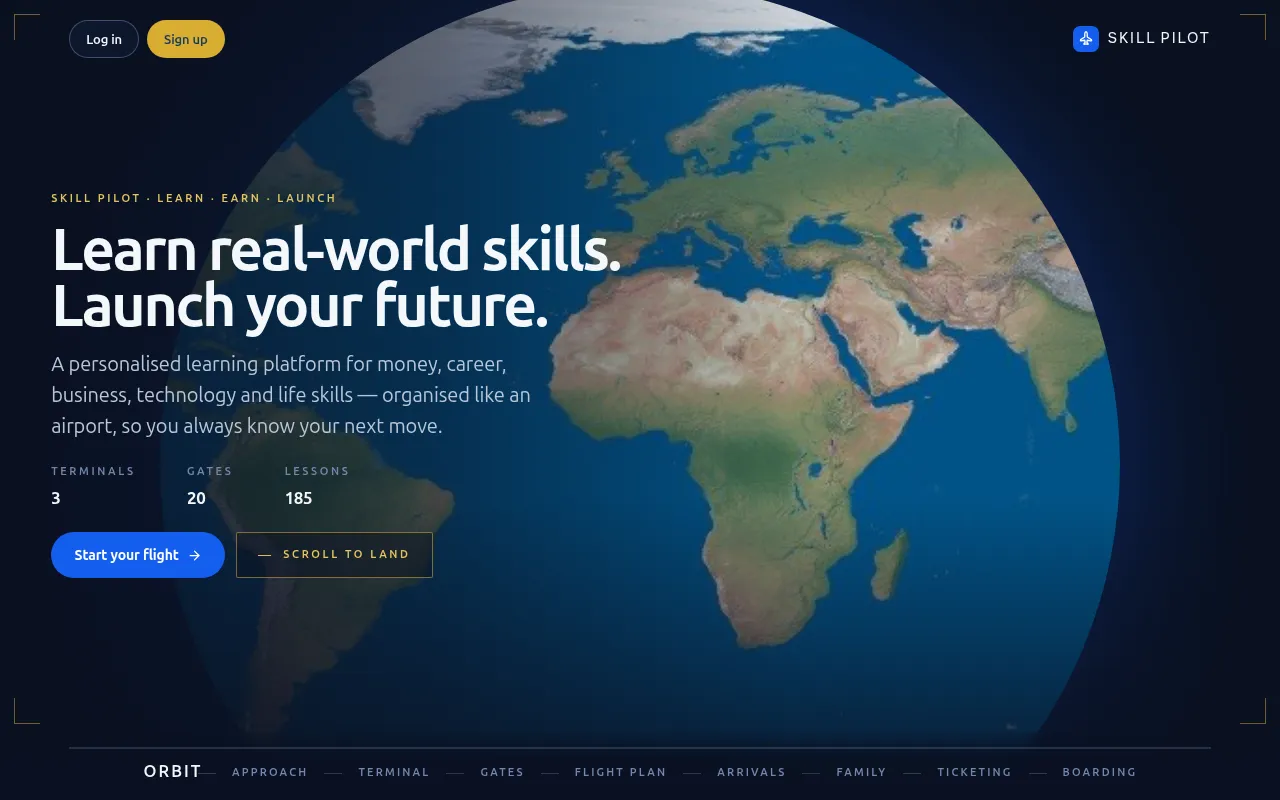Click the arrow icon in Start your flight
The image size is (1280, 800).
(x=195, y=555)
